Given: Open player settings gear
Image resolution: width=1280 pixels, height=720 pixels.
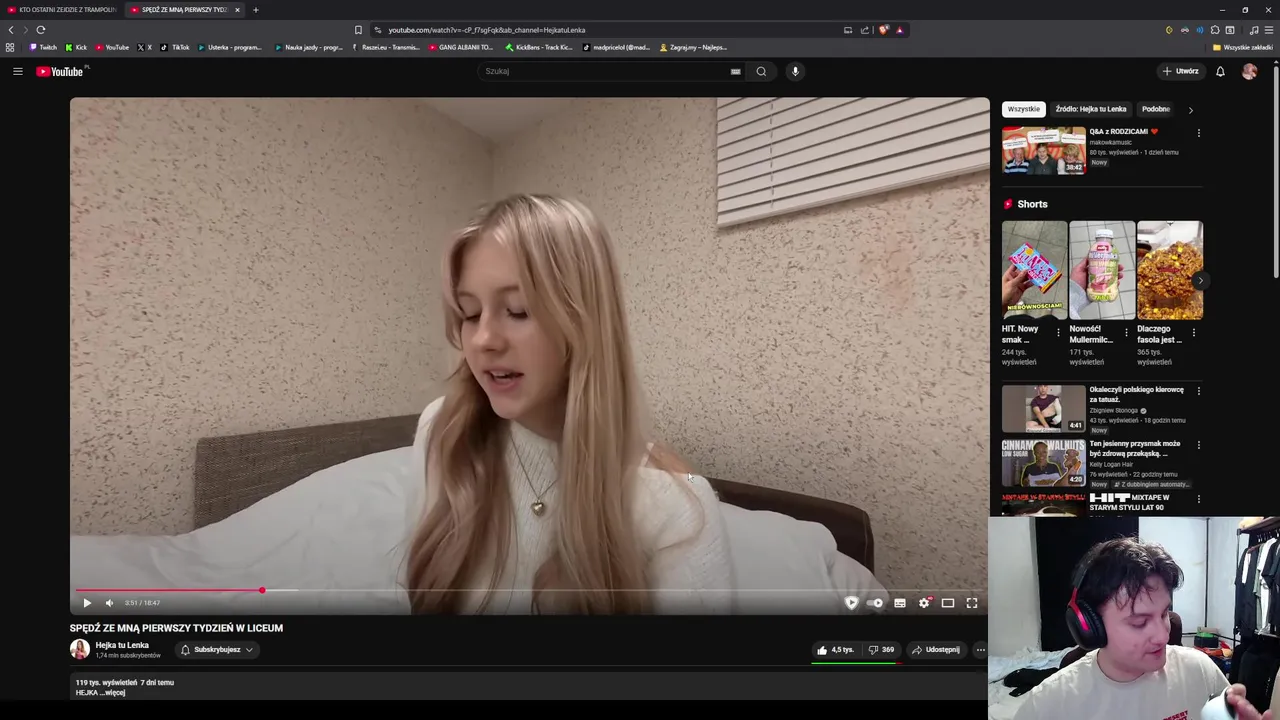Looking at the screenshot, I should pyautogui.click(x=924, y=603).
